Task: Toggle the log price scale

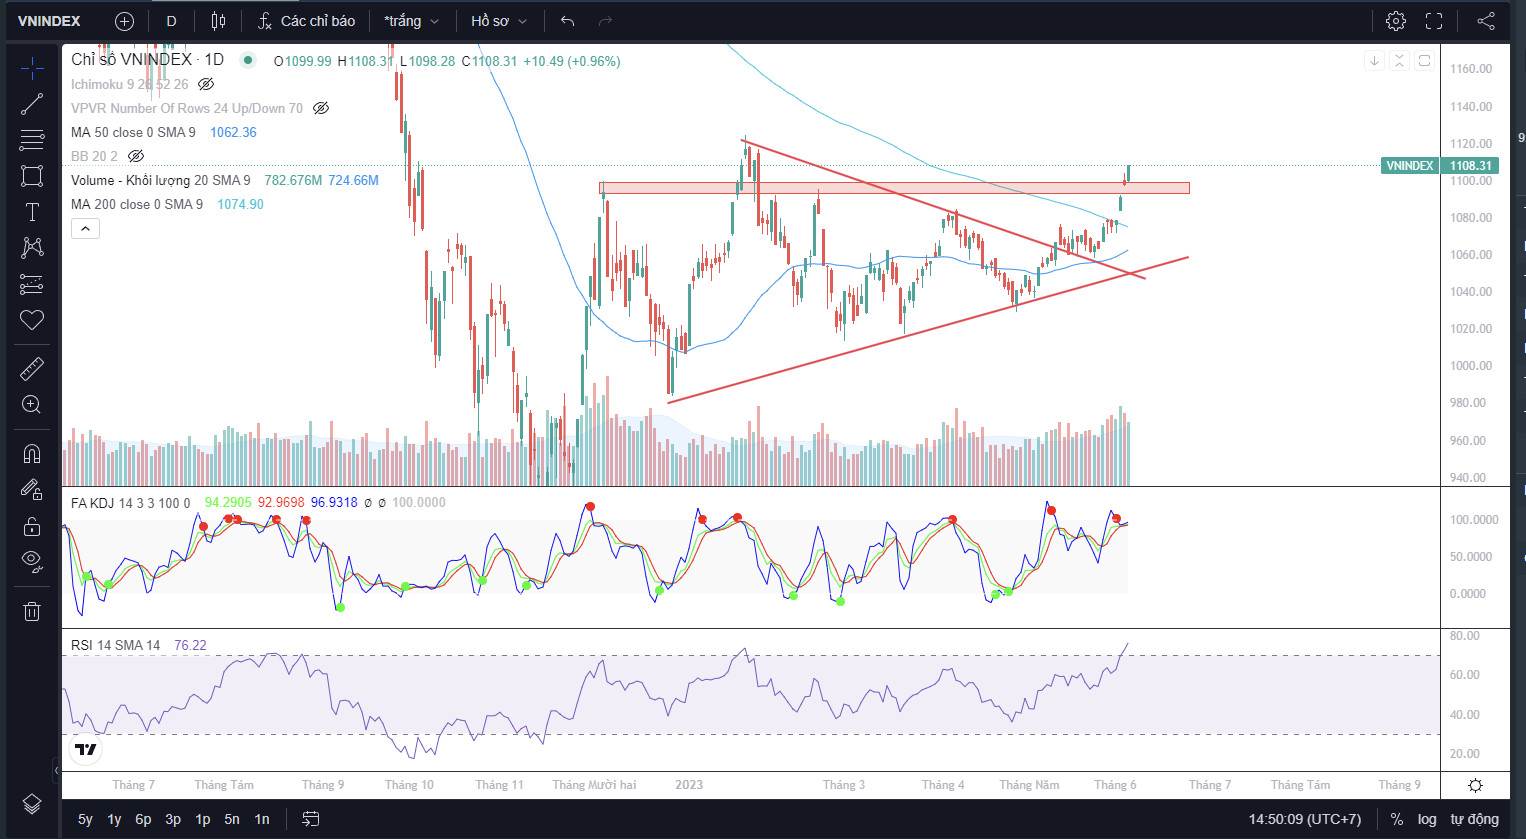Action: click(x=1427, y=819)
